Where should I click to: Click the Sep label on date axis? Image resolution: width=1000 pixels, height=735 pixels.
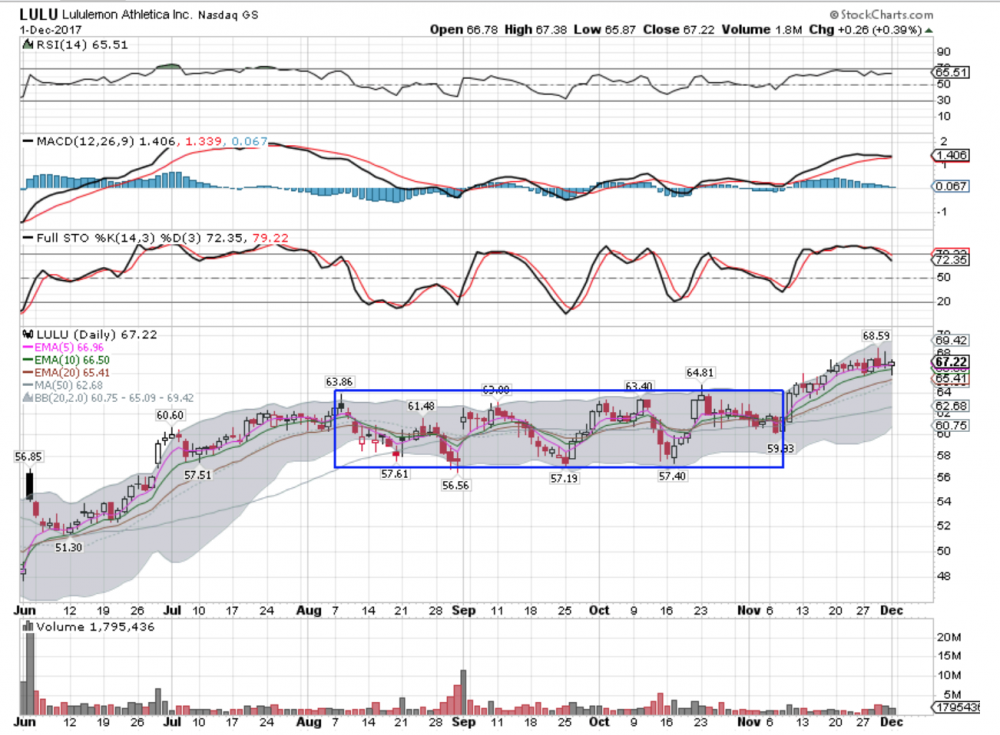click(x=460, y=607)
